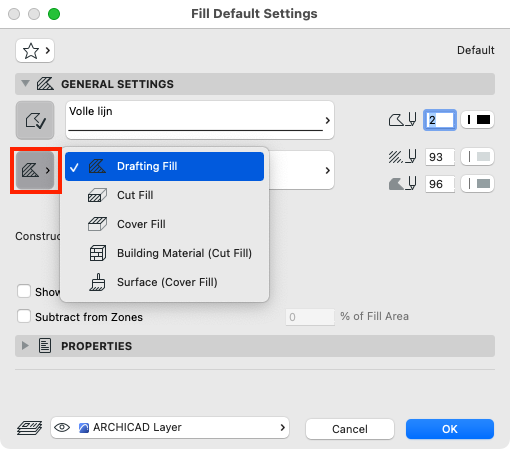Click the contour line pen icon
The height and width of the screenshot is (449, 510).
coord(402,120)
